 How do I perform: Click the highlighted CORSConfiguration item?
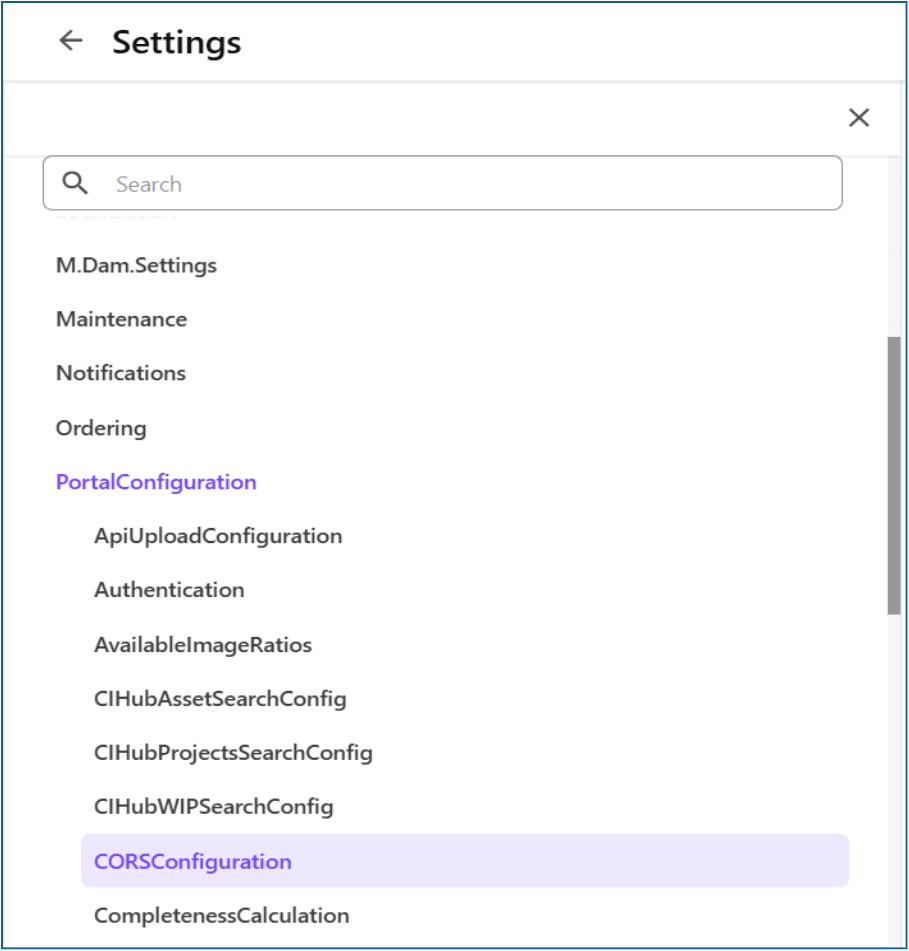point(193,861)
